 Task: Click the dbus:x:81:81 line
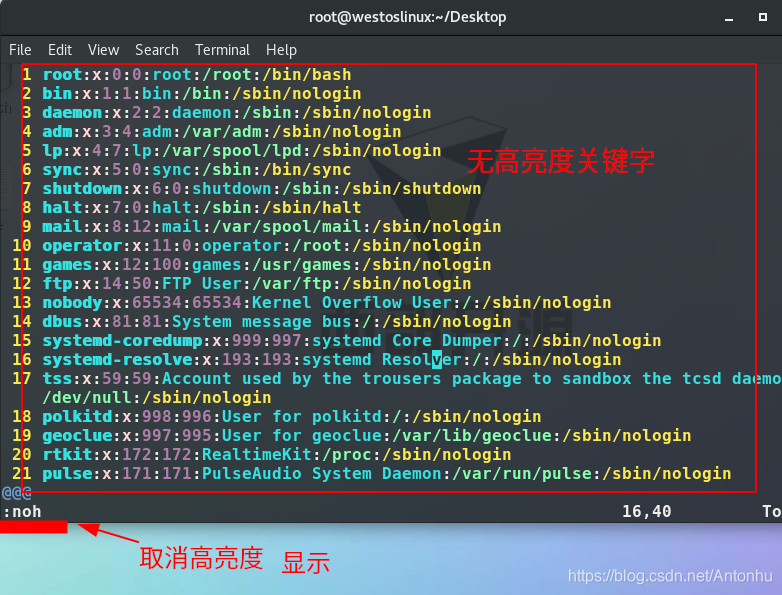276,321
